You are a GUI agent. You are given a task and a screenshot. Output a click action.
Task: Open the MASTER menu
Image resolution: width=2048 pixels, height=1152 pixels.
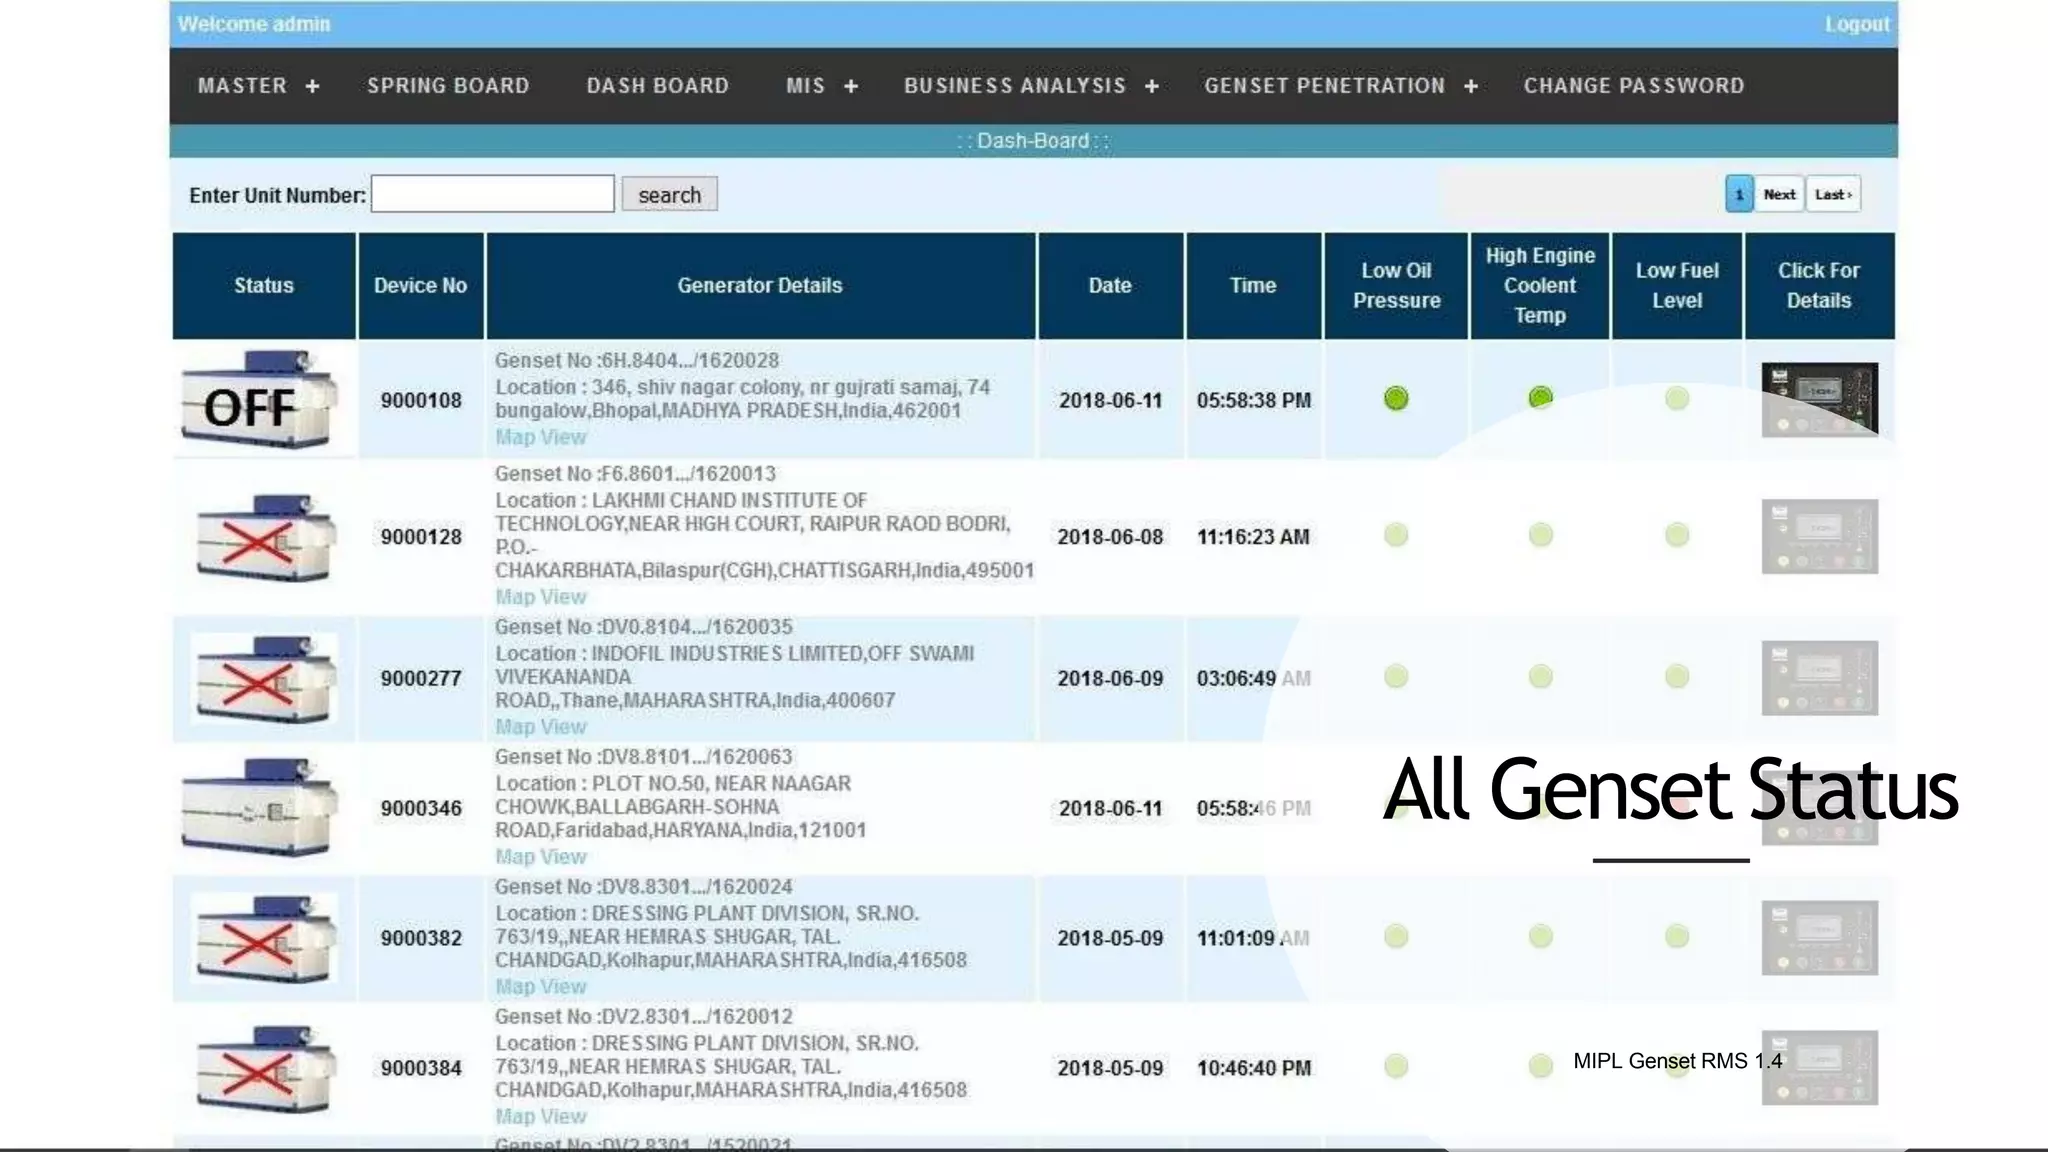[x=242, y=86]
